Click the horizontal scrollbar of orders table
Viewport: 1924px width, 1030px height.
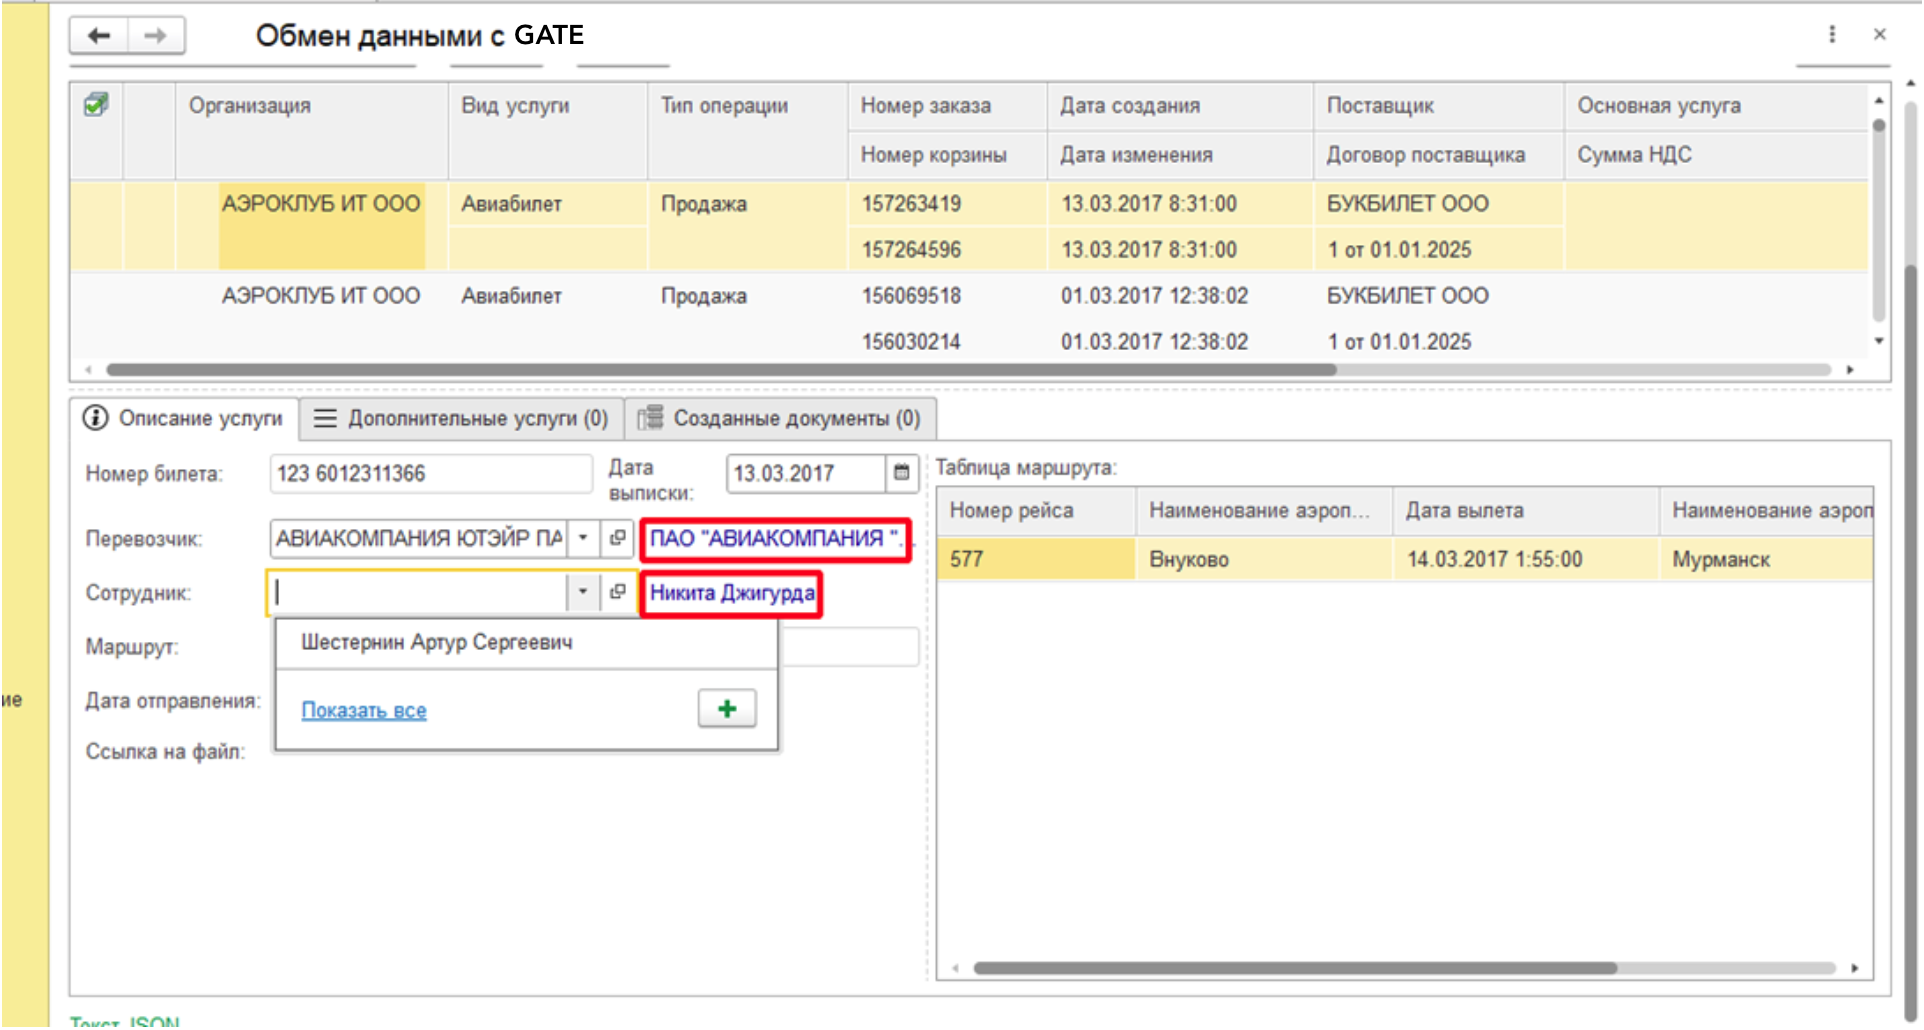pos(720,370)
